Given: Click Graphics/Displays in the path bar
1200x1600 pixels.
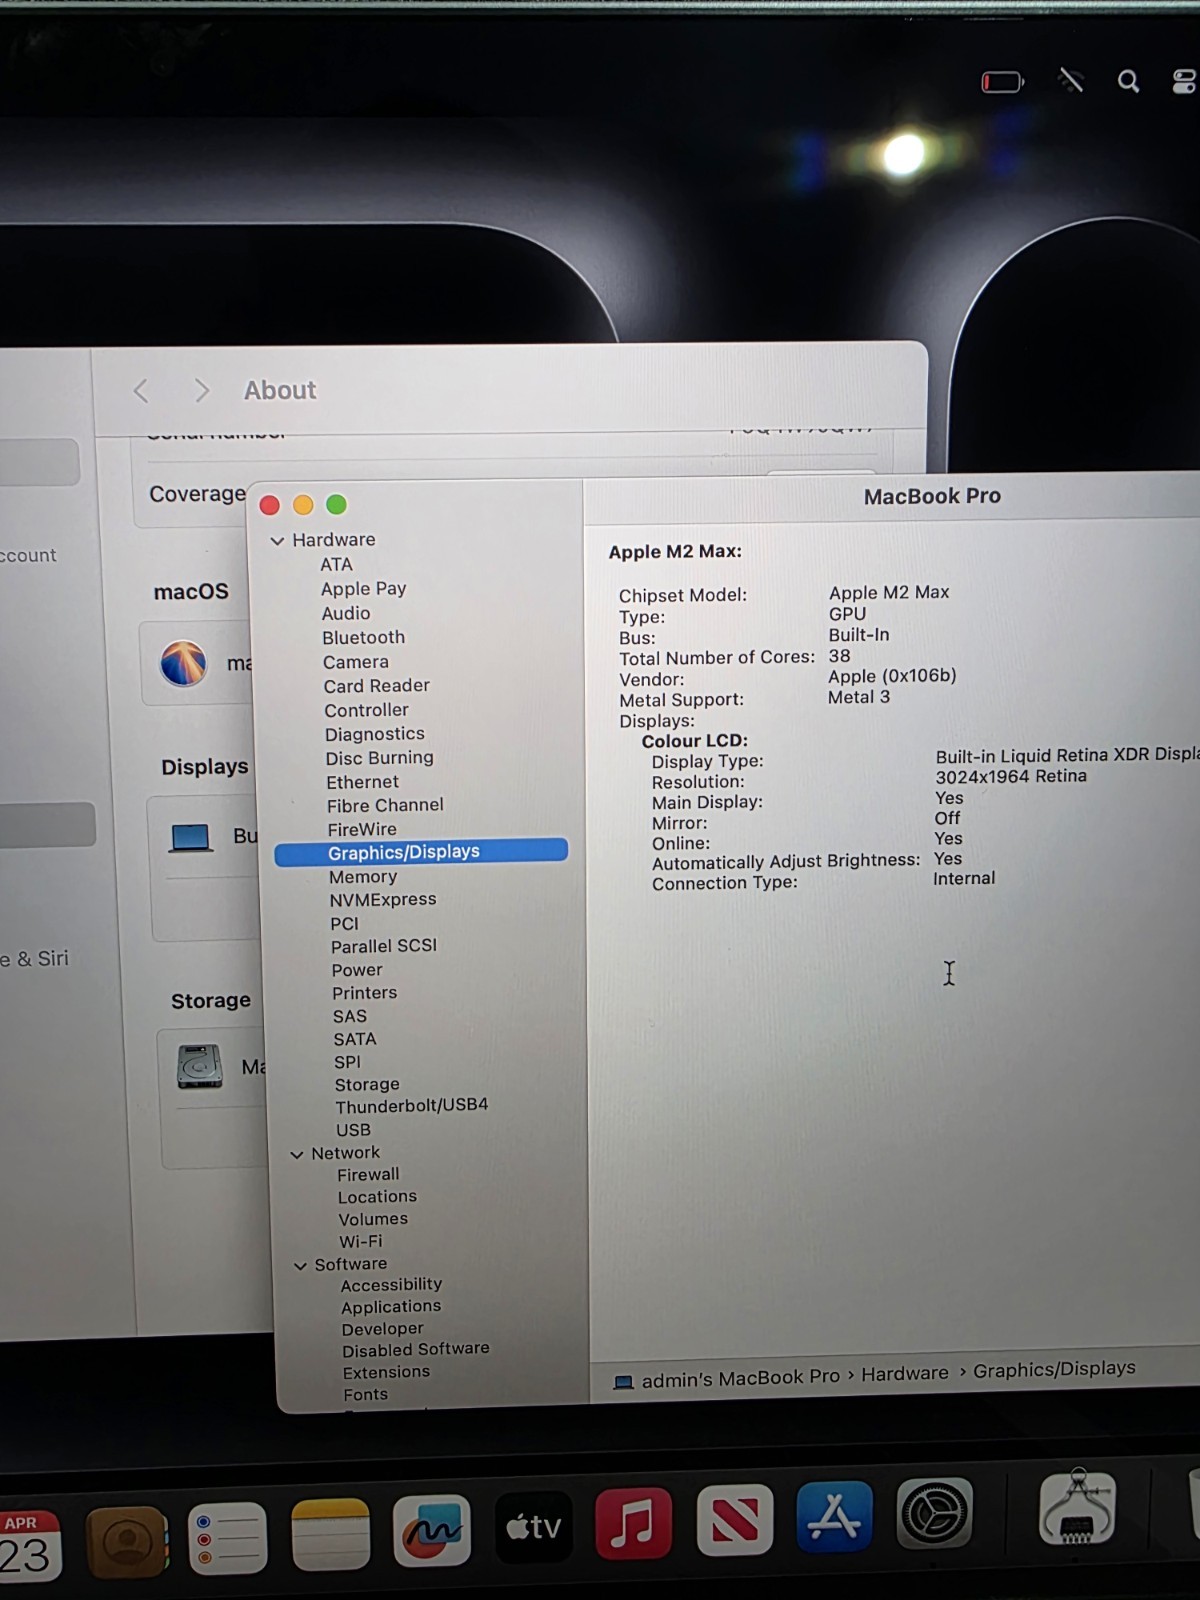Looking at the screenshot, I should coord(1054,1369).
